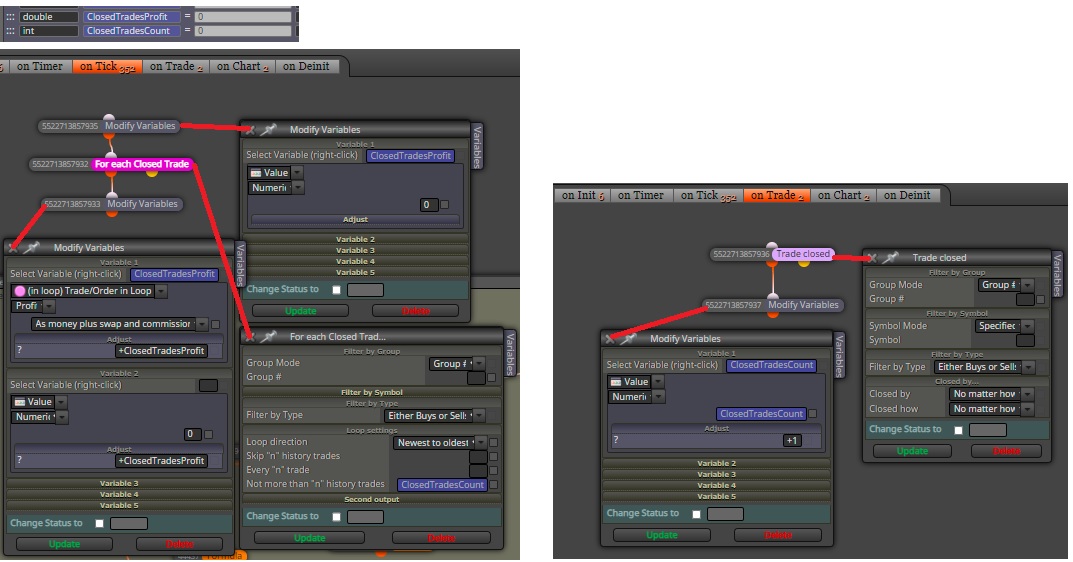Click the yellow output connector of For each Closed Trade
This screenshot has width=1073, height=562.
pyautogui.click(x=152, y=173)
